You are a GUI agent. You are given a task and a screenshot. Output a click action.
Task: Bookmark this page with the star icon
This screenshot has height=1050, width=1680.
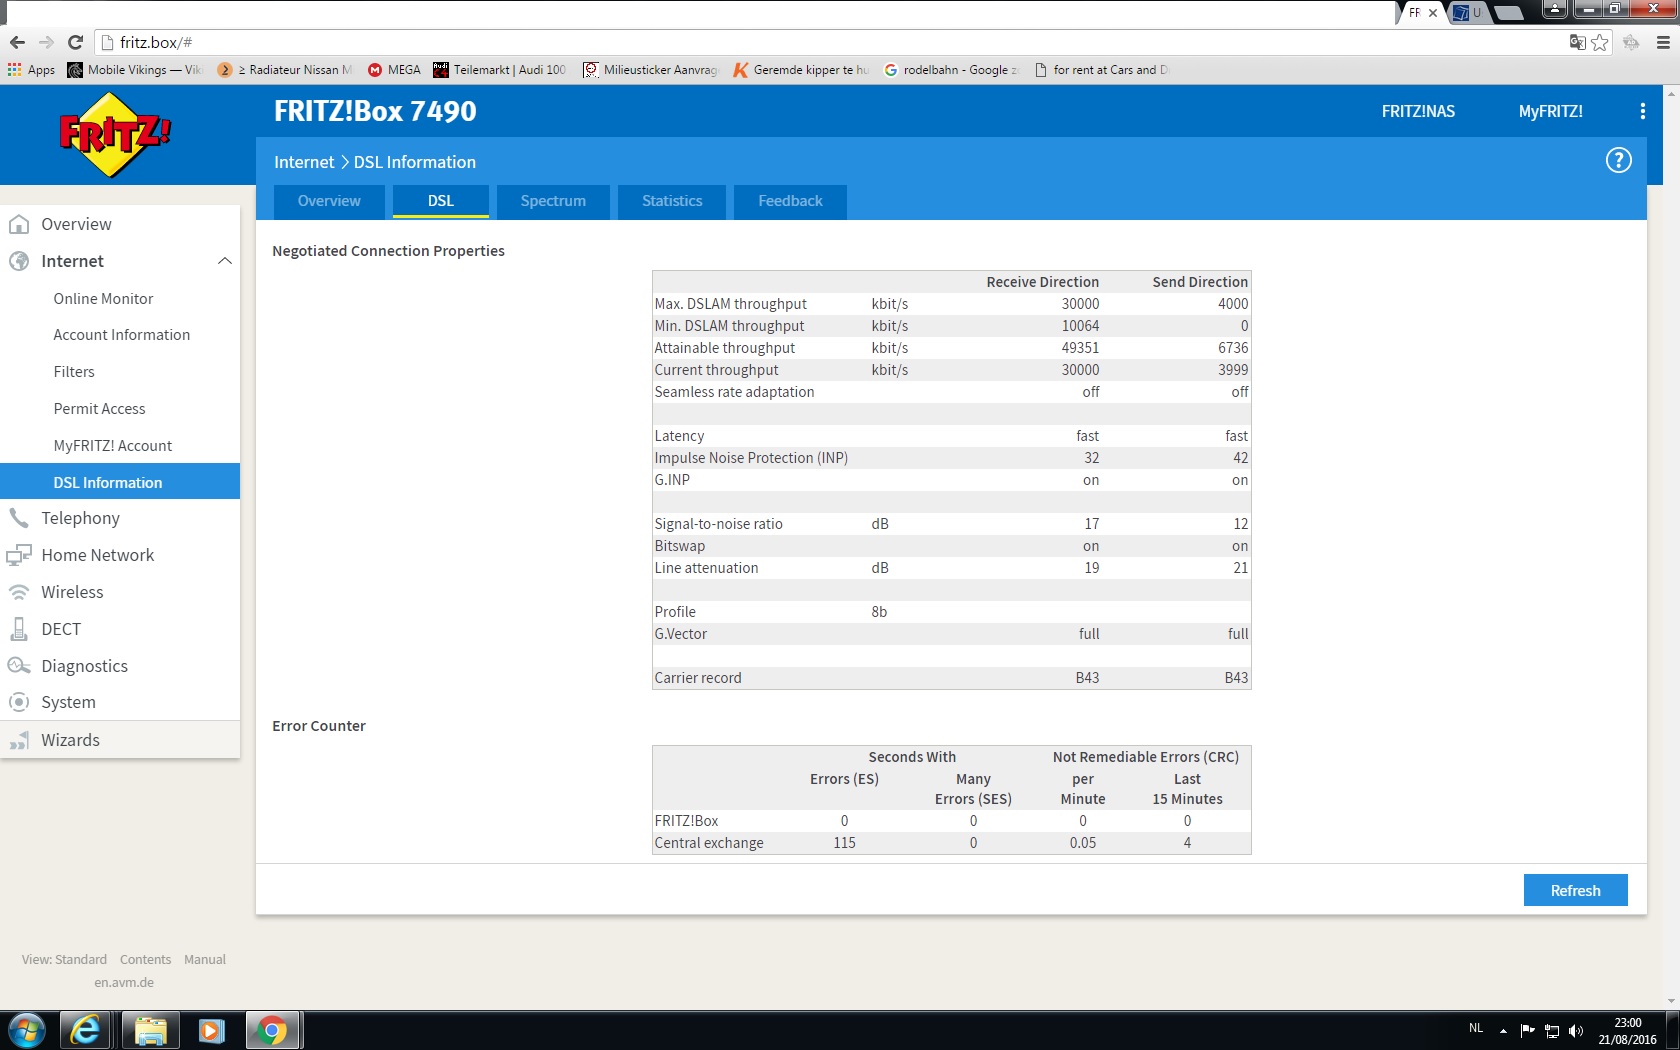tap(1600, 42)
